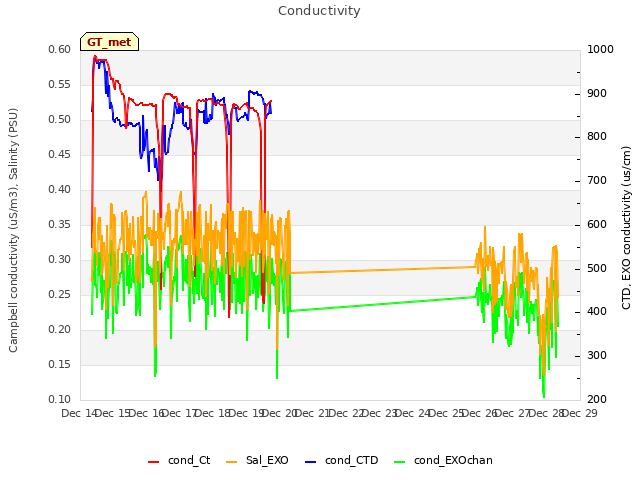Click the 0.35 left axis tick
640x480 pixels.
(60, 224)
